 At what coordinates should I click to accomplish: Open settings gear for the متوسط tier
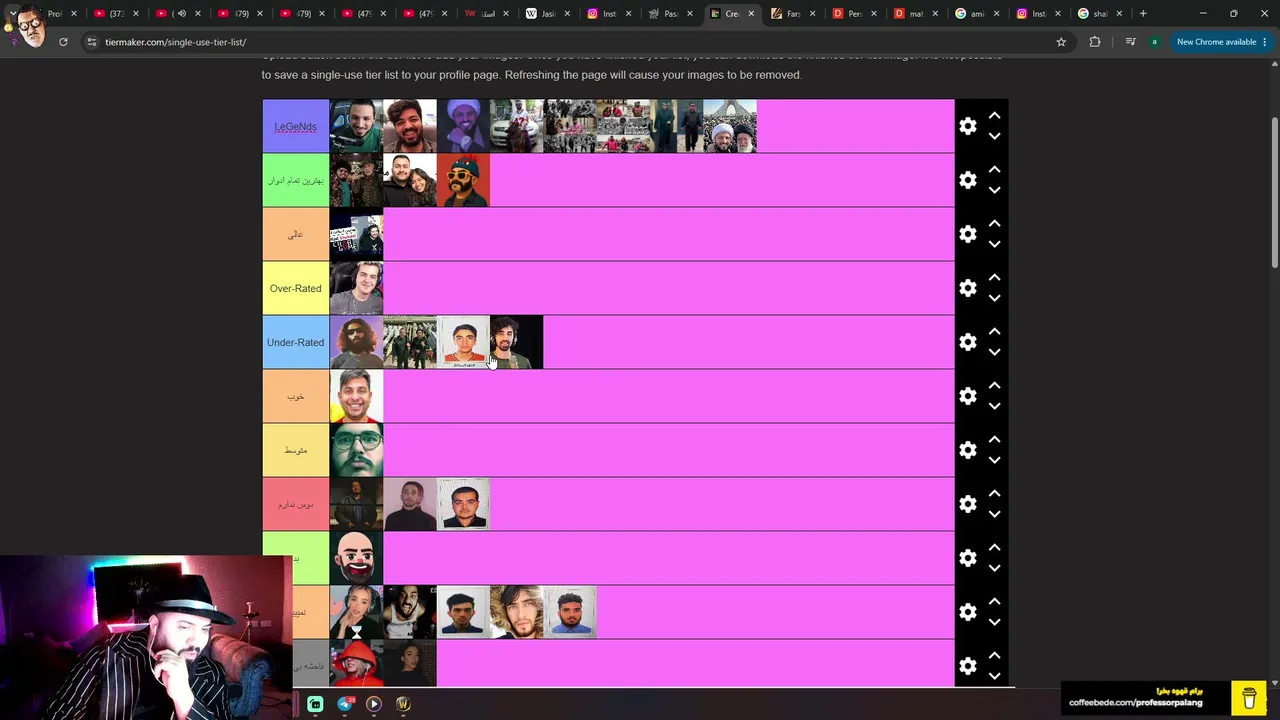point(967,450)
